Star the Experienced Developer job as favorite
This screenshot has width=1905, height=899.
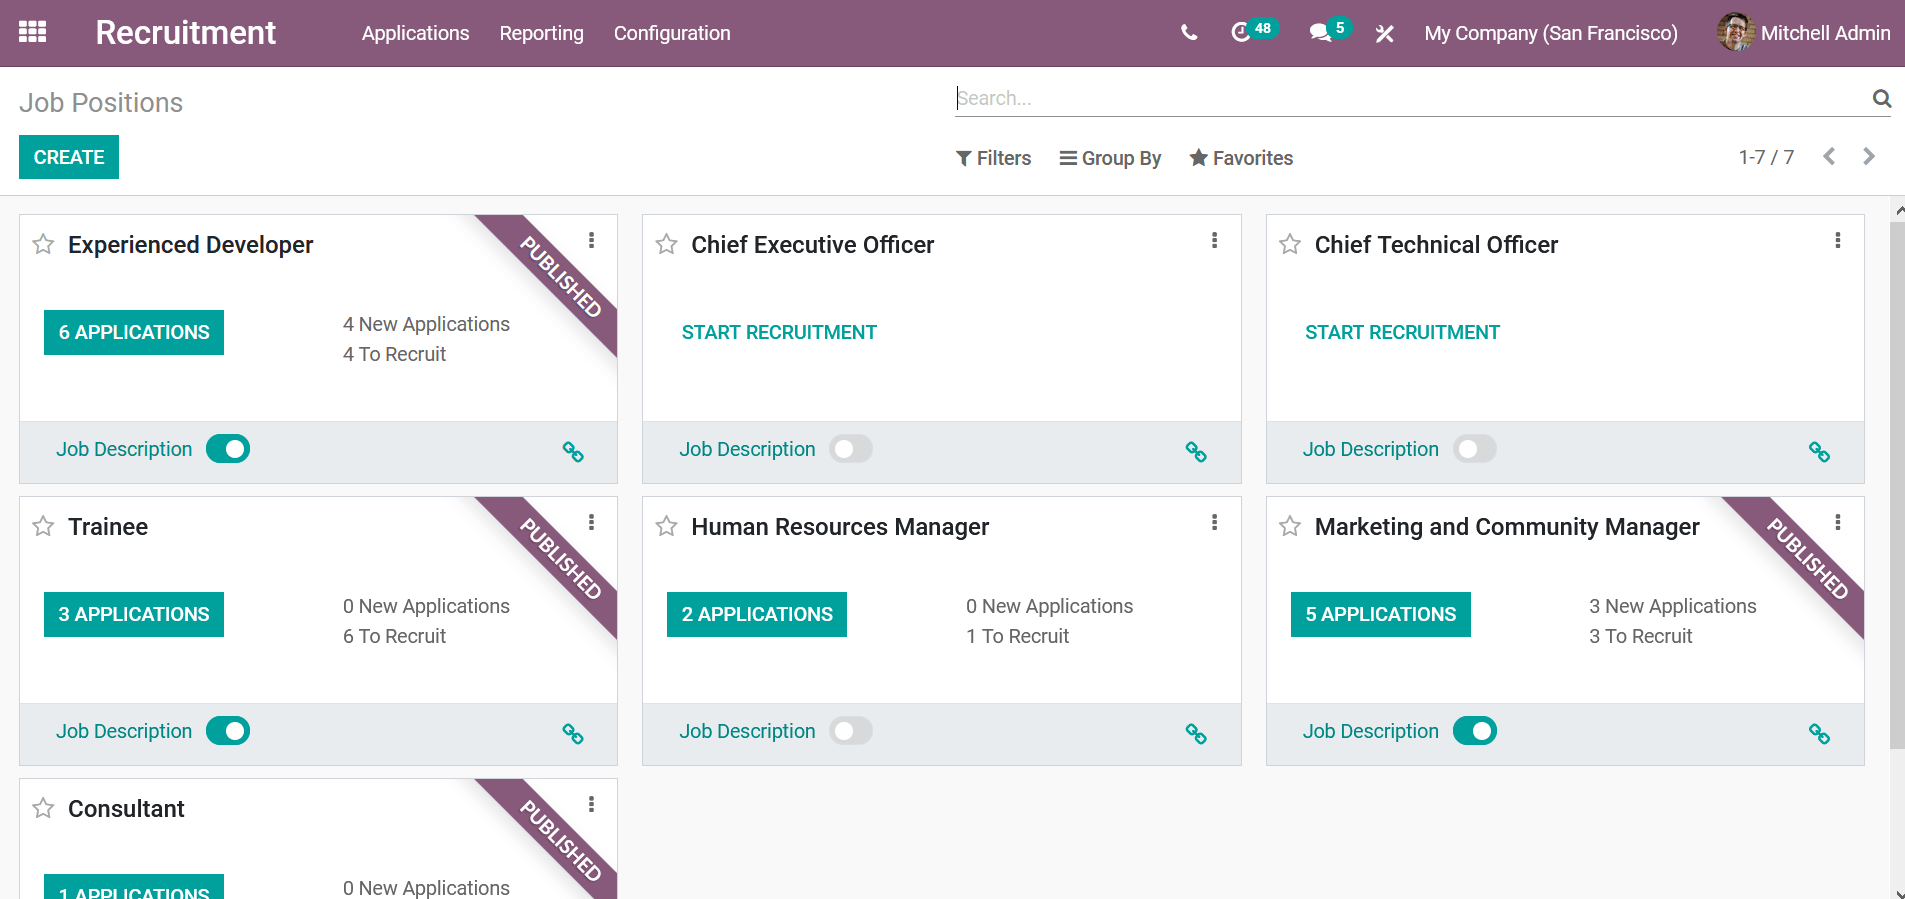click(x=43, y=245)
